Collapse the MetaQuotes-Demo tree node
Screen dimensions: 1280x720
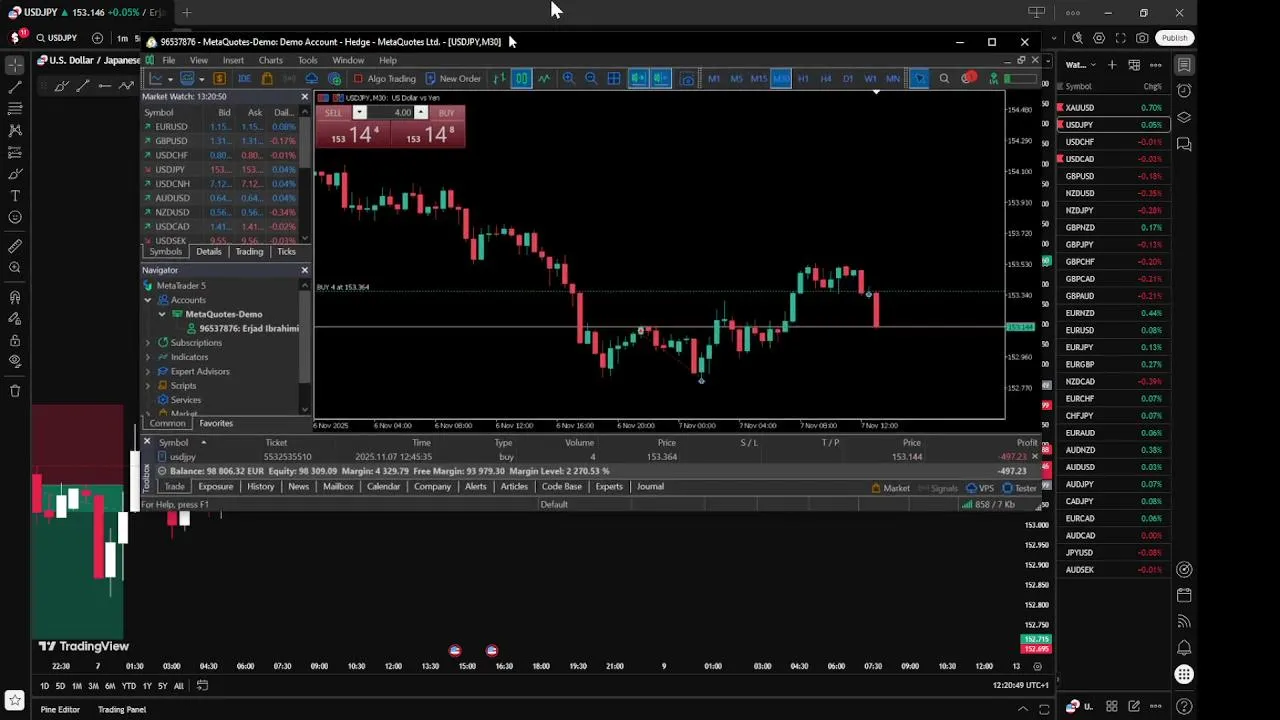pyautogui.click(x=162, y=314)
